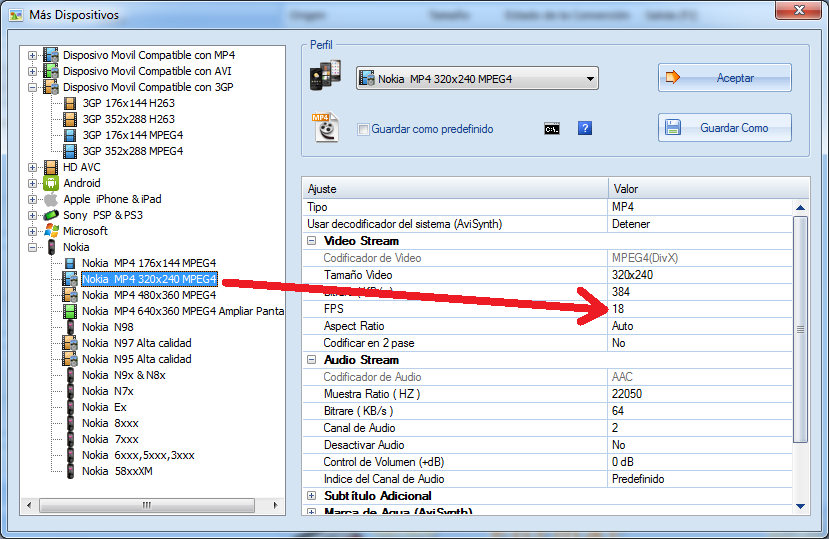Click icon of Nokia MP4 480x360 MPEG4
Screen dimensions: 829x539
70,295
